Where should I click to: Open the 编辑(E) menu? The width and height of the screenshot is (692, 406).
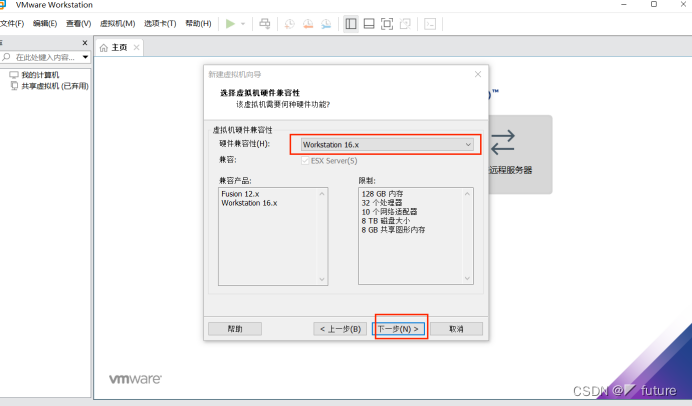[x=45, y=24]
